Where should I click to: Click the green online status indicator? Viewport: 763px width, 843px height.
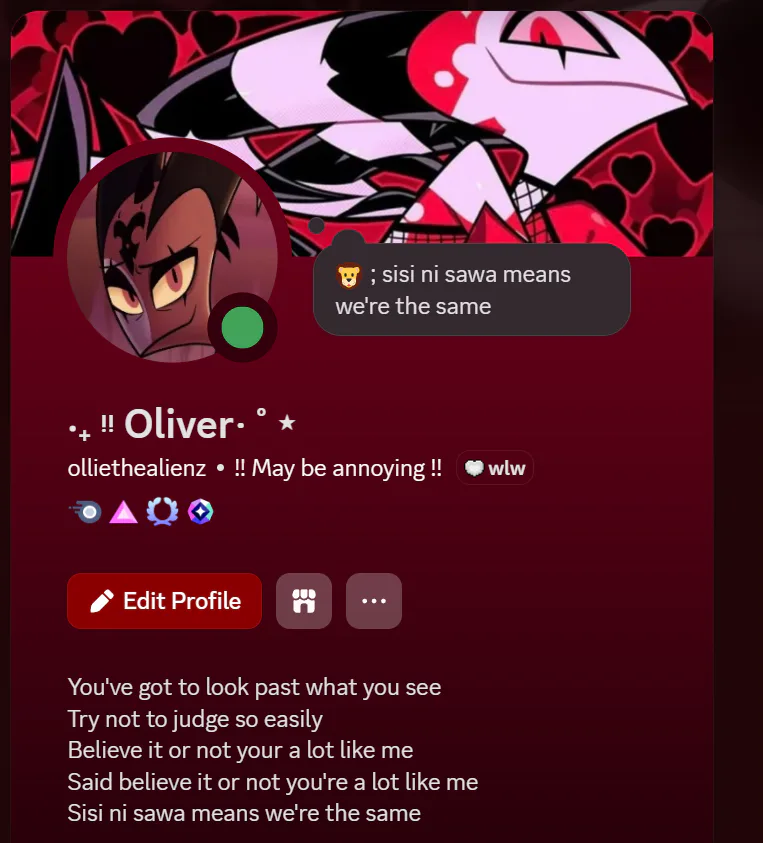coord(243,327)
